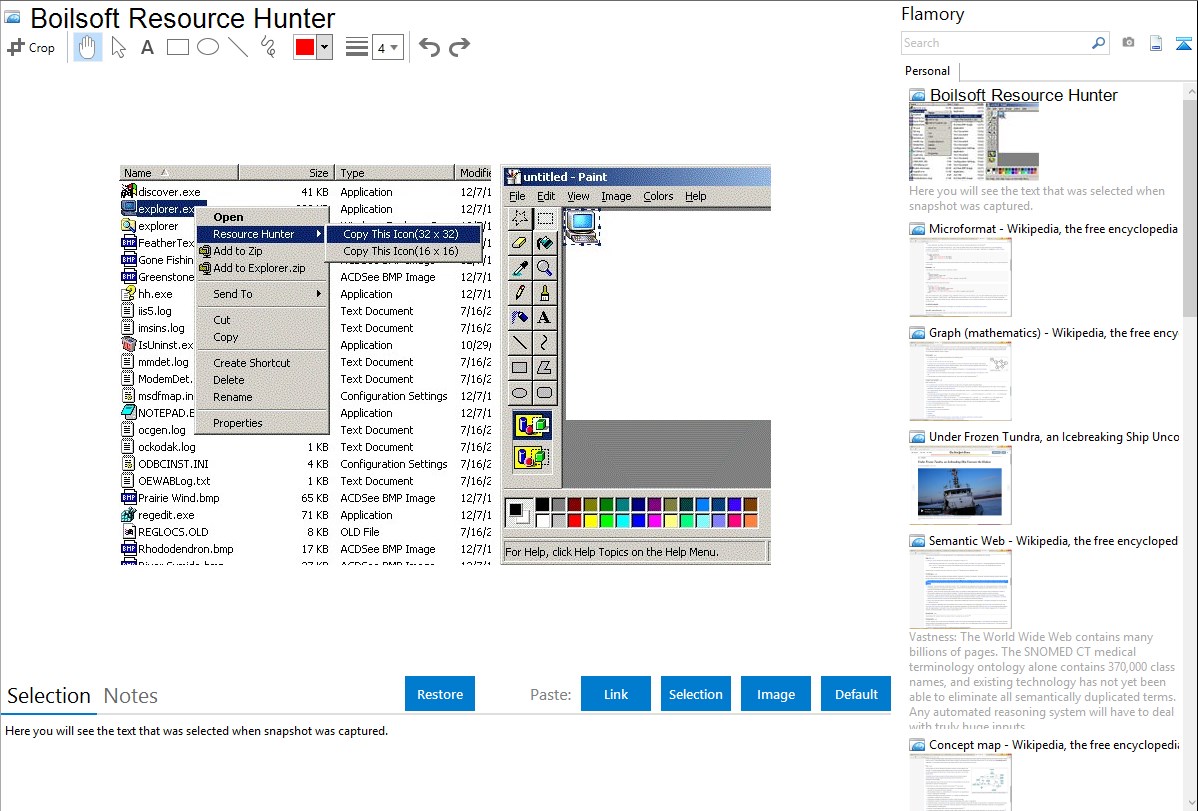This screenshot has width=1198, height=811.
Task: Expand the Send To submenu arrow
Action: (319, 294)
